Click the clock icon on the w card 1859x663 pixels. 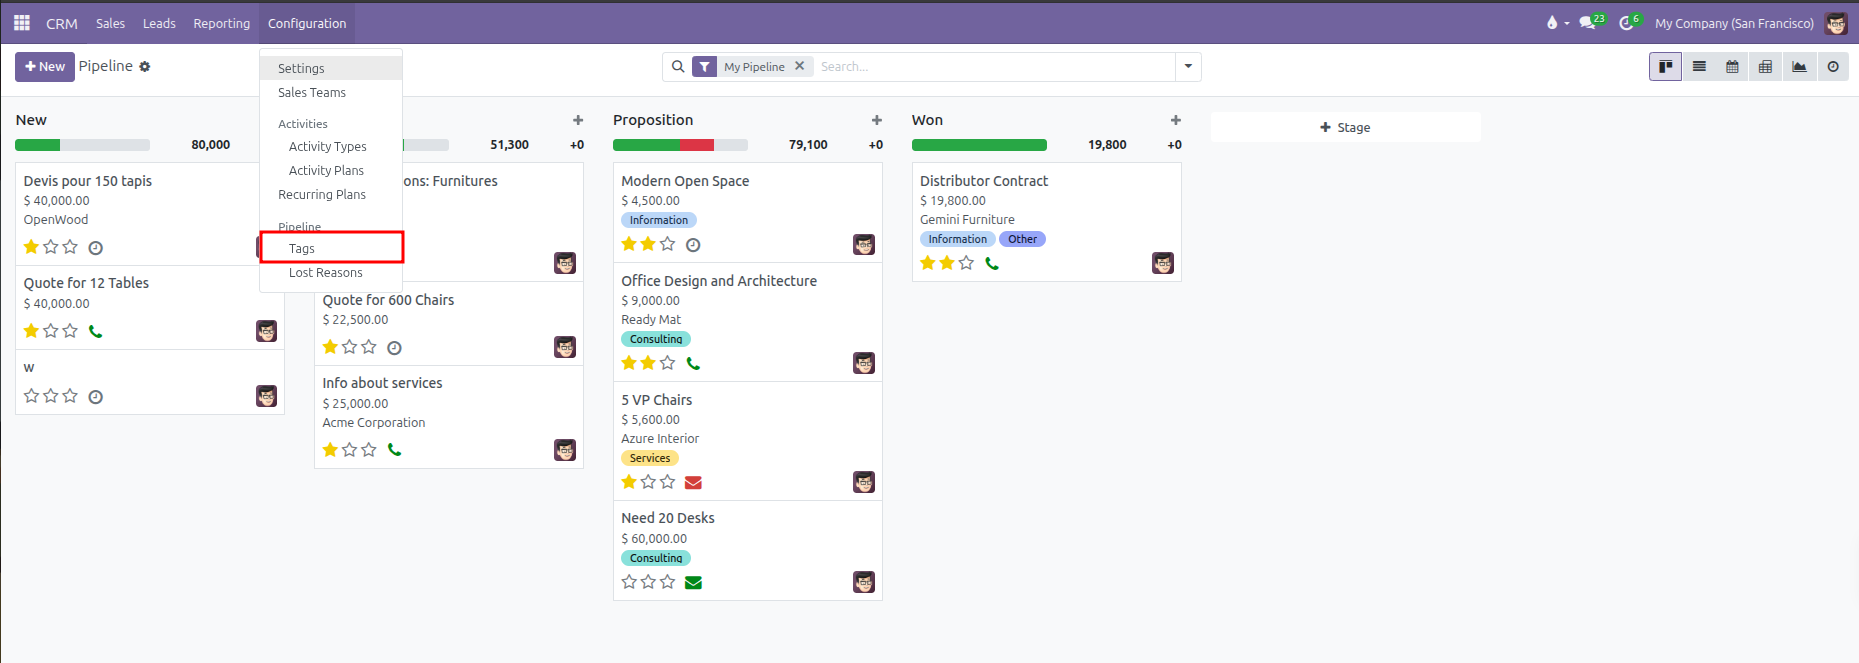pyautogui.click(x=96, y=397)
